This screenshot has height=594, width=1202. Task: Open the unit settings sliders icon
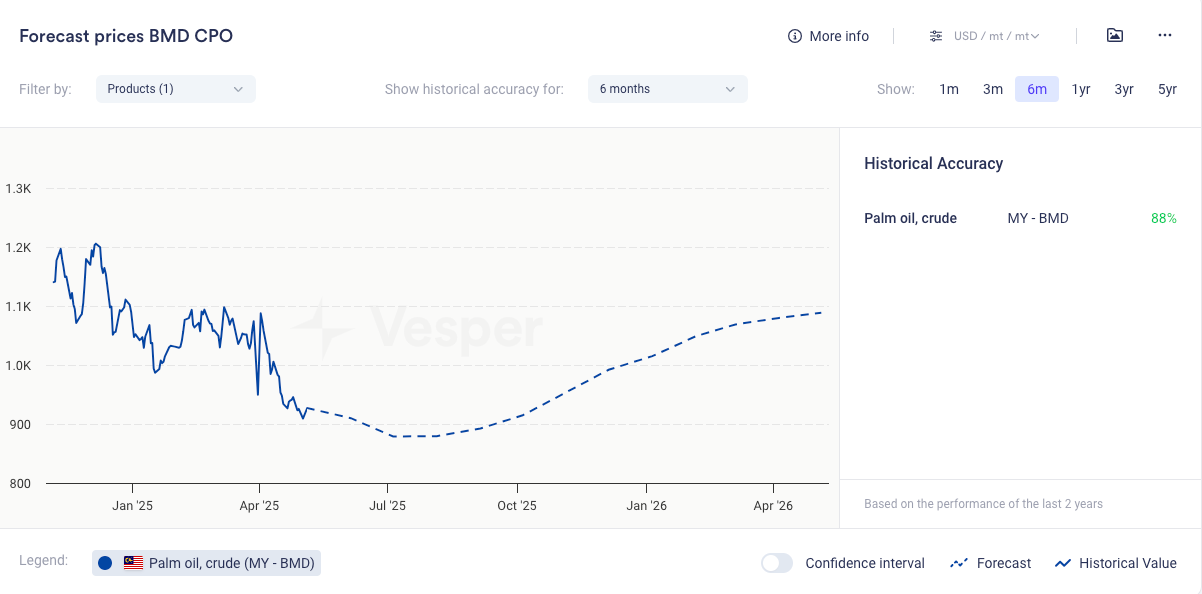(936, 36)
